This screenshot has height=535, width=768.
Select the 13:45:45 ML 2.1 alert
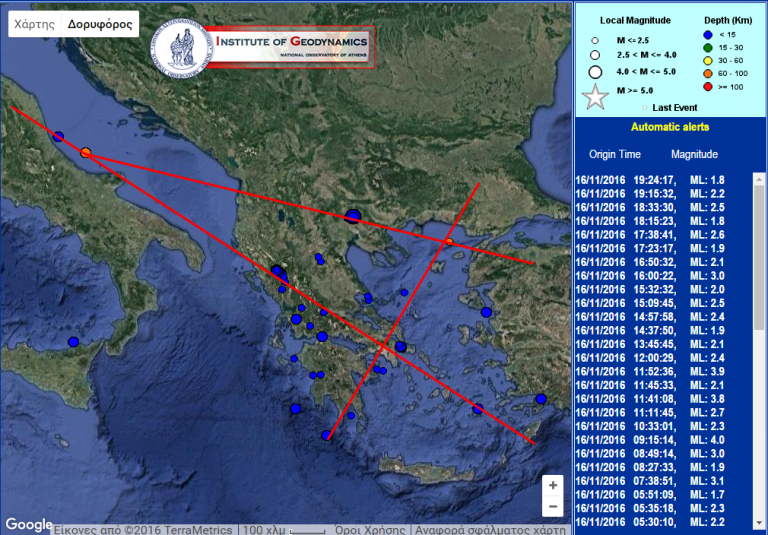[x=649, y=344]
